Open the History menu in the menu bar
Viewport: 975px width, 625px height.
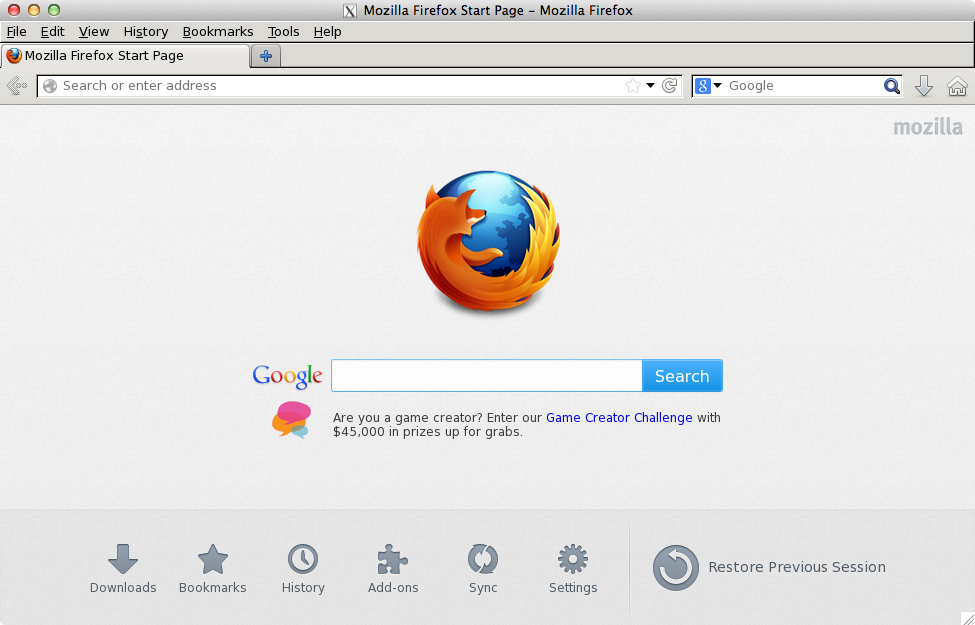point(146,32)
